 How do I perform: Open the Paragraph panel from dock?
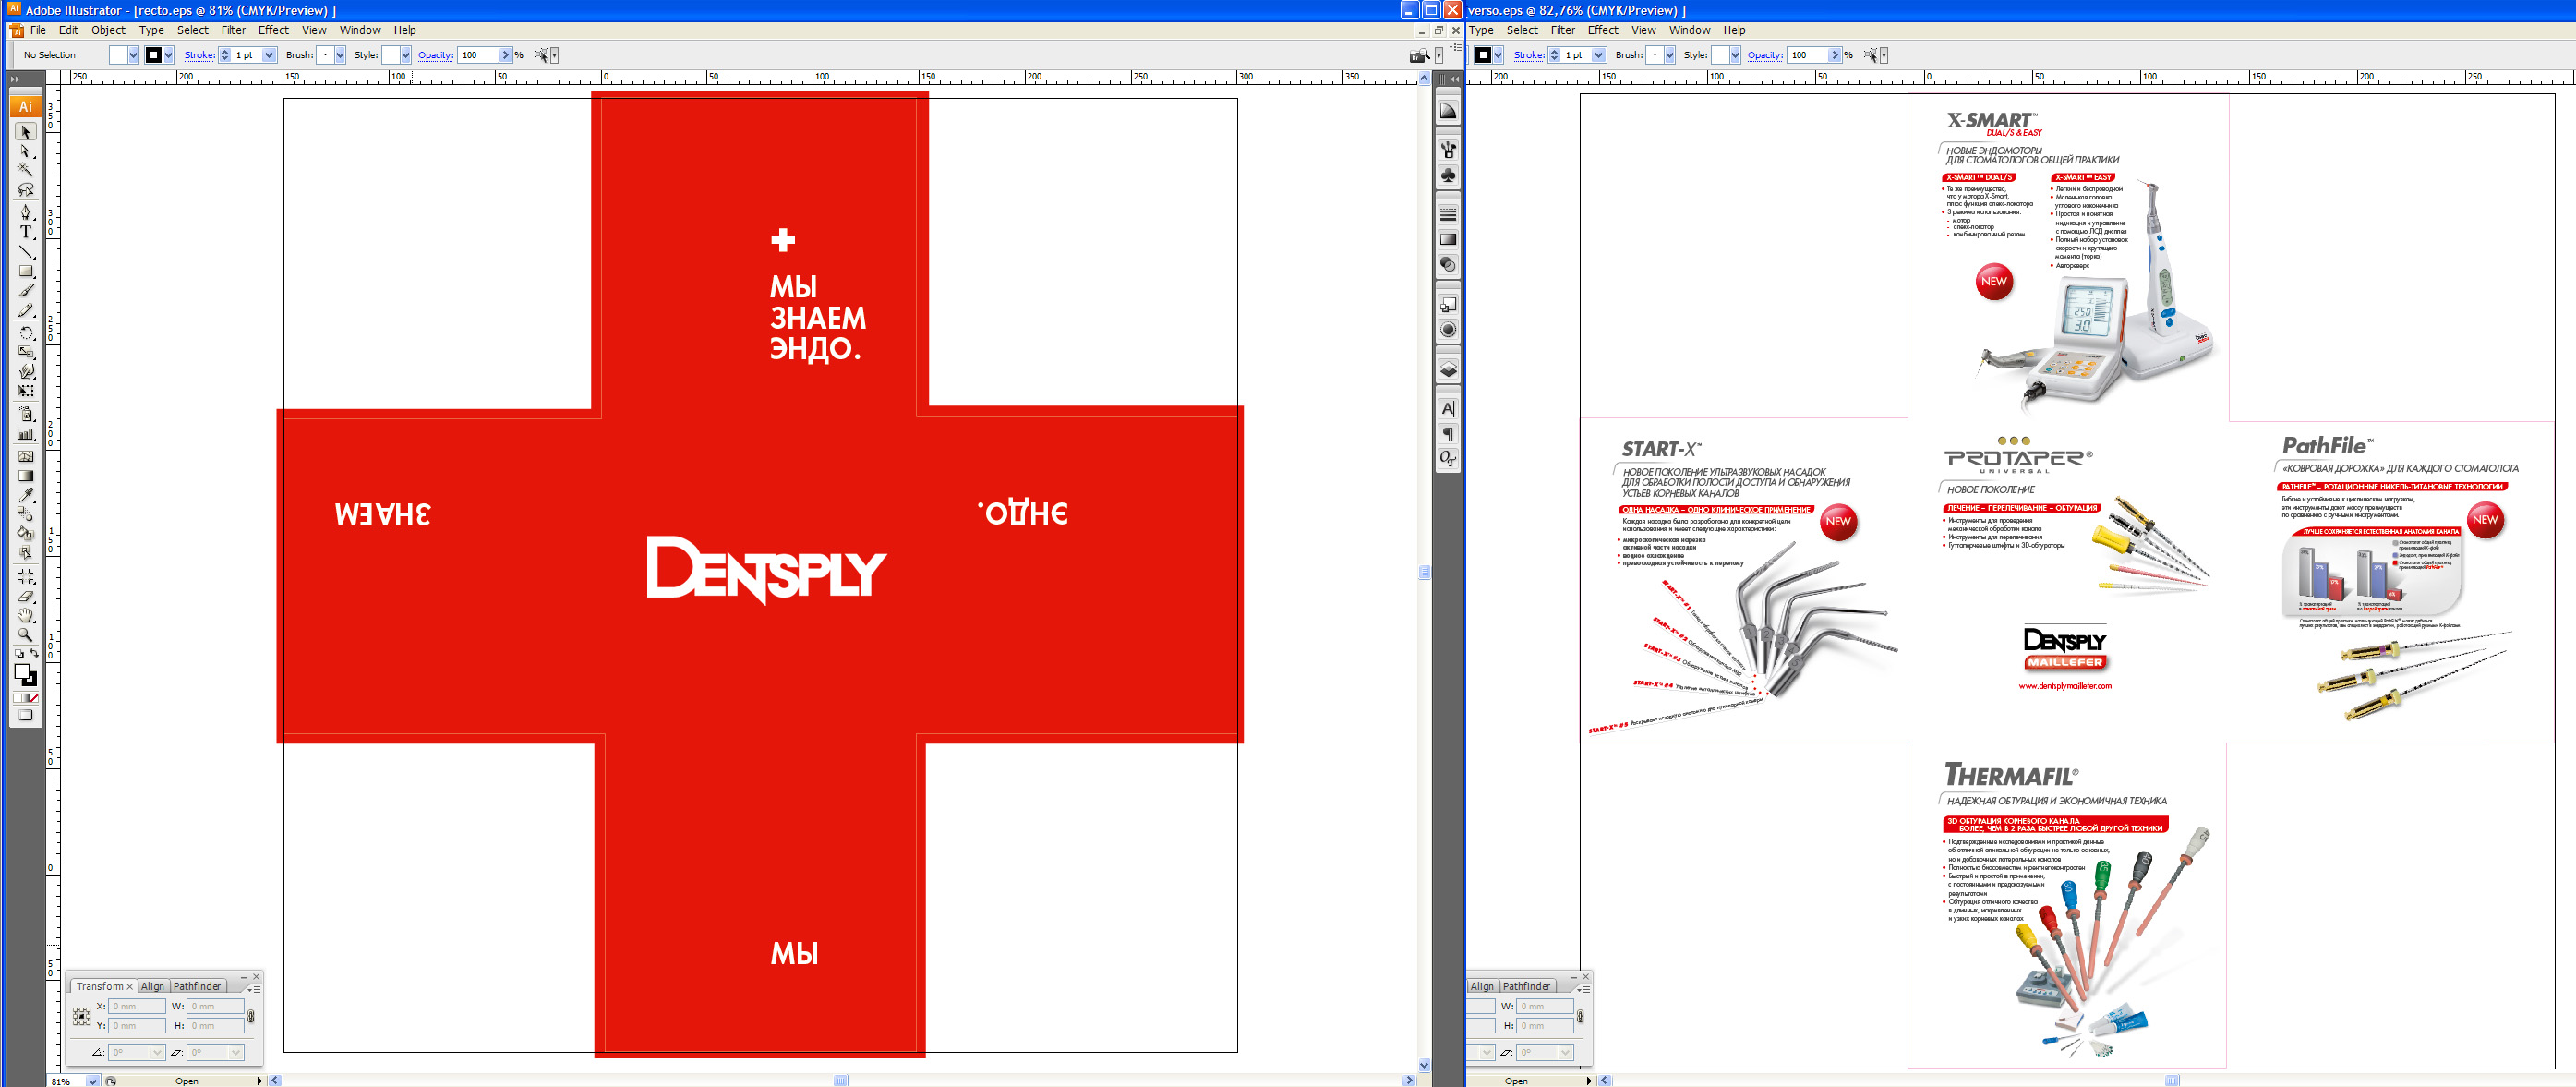point(1447,434)
